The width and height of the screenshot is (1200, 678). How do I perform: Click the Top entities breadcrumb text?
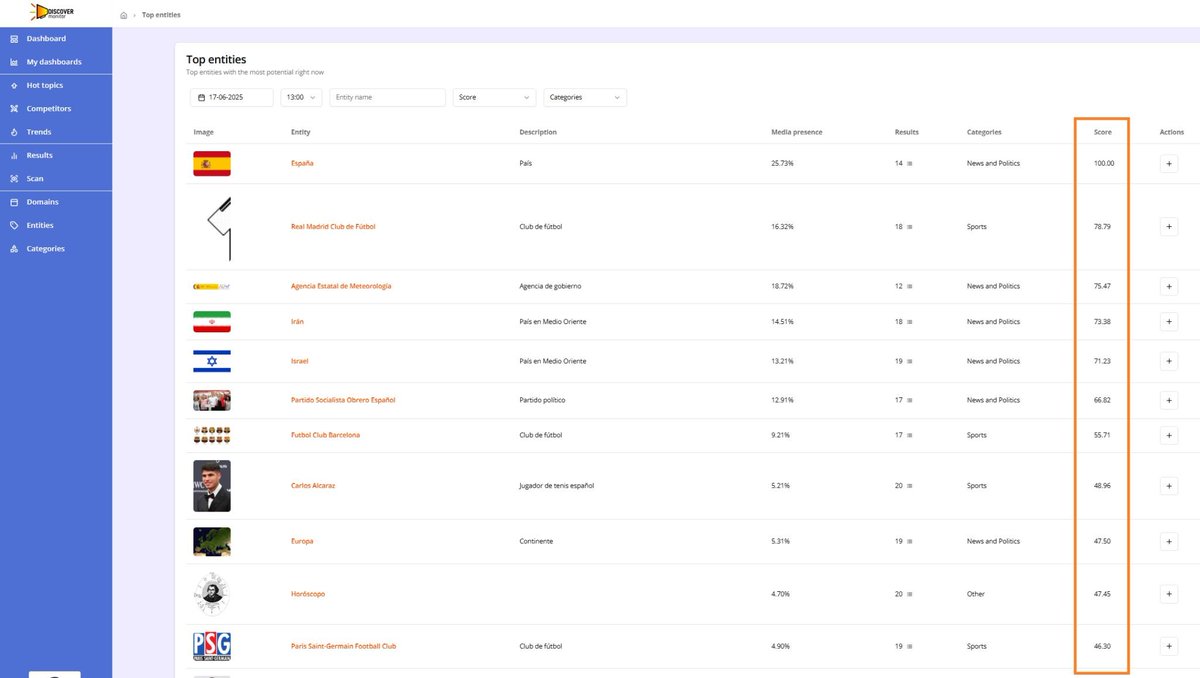pyautogui.click(x=161, y=15)
